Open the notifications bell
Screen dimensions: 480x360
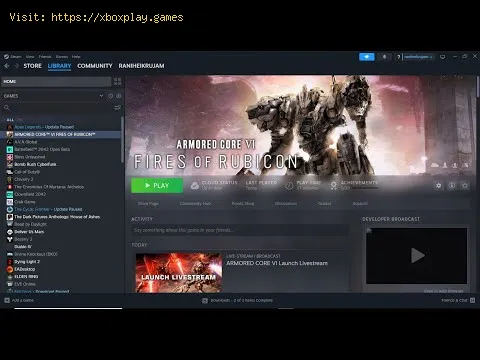click(384, 57)
